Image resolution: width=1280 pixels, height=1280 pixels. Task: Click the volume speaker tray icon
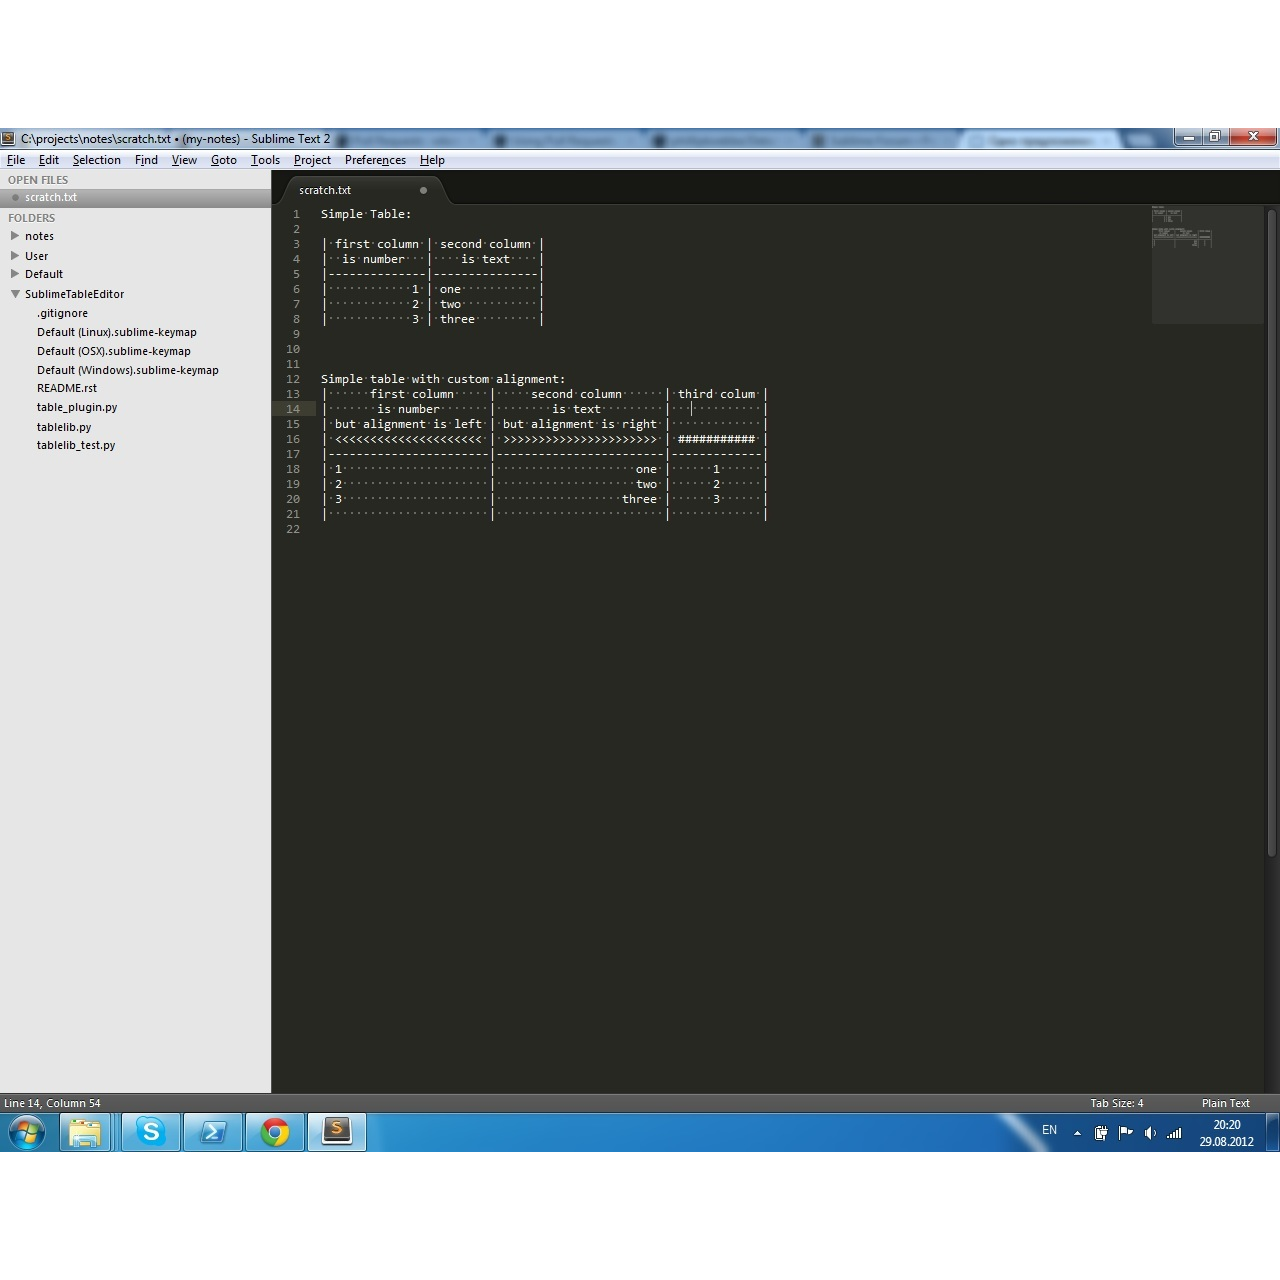point(1150,1133)
